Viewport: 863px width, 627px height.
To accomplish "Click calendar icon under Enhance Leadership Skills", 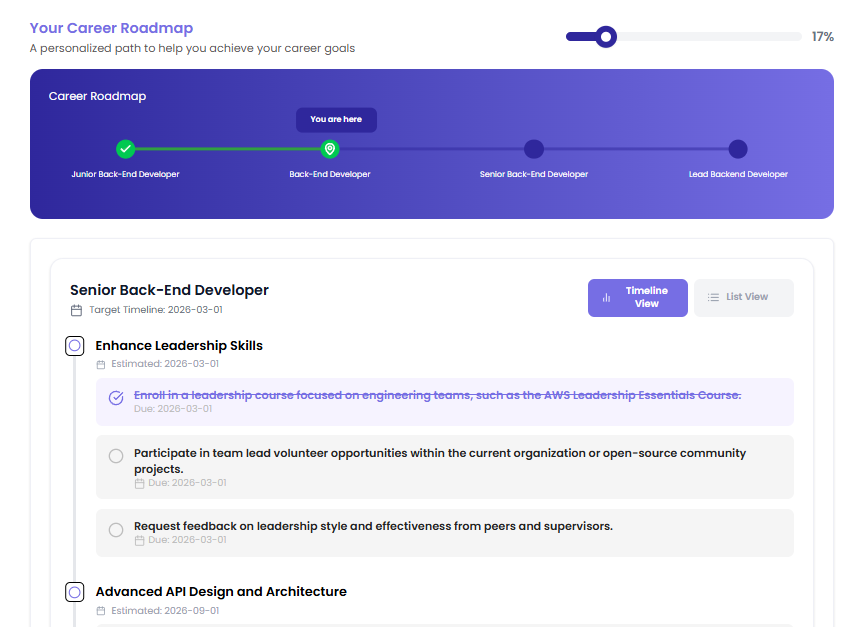I will pyautogui.click(x=101, y=364).
